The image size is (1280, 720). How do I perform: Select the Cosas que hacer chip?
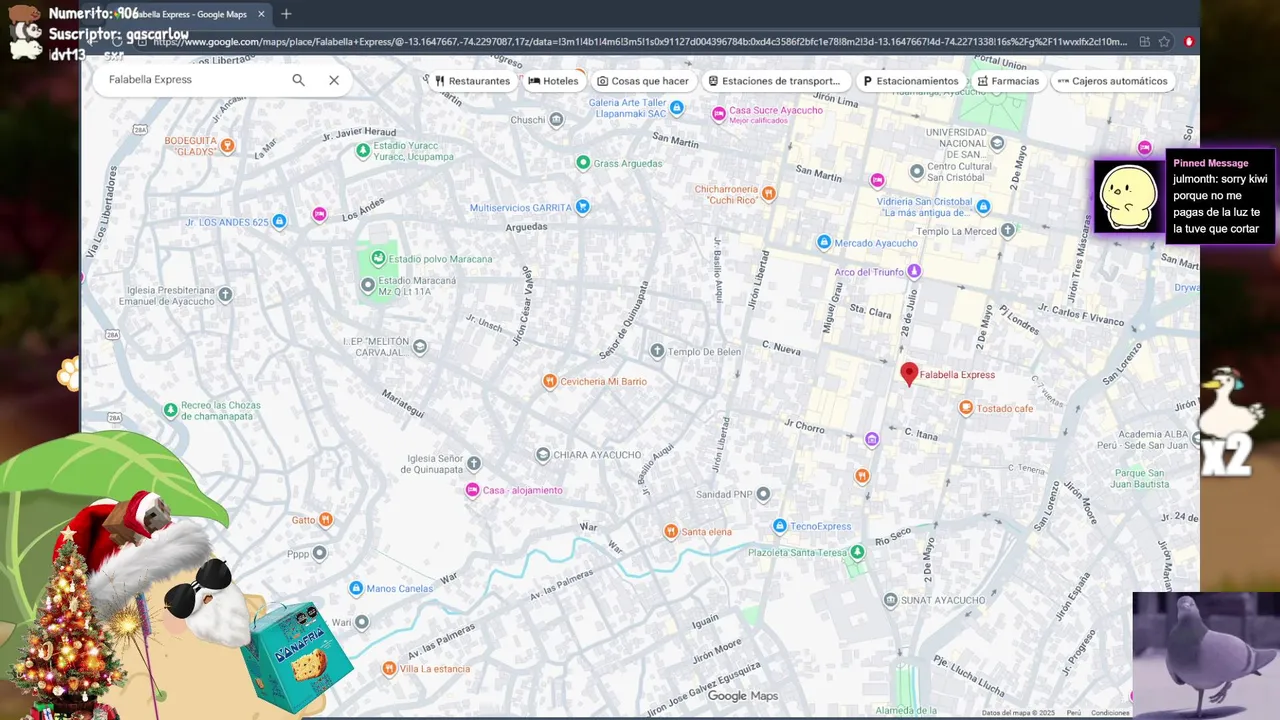[x=643, y=81]
